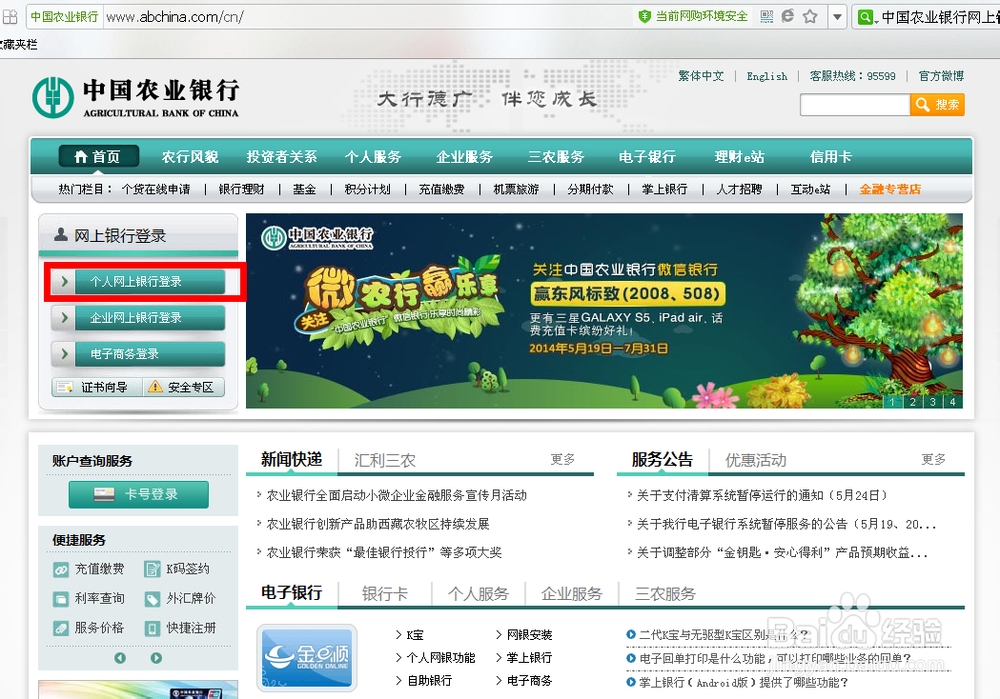Open the 理财e站 menu
The image size is (1000, 699).
739,156
